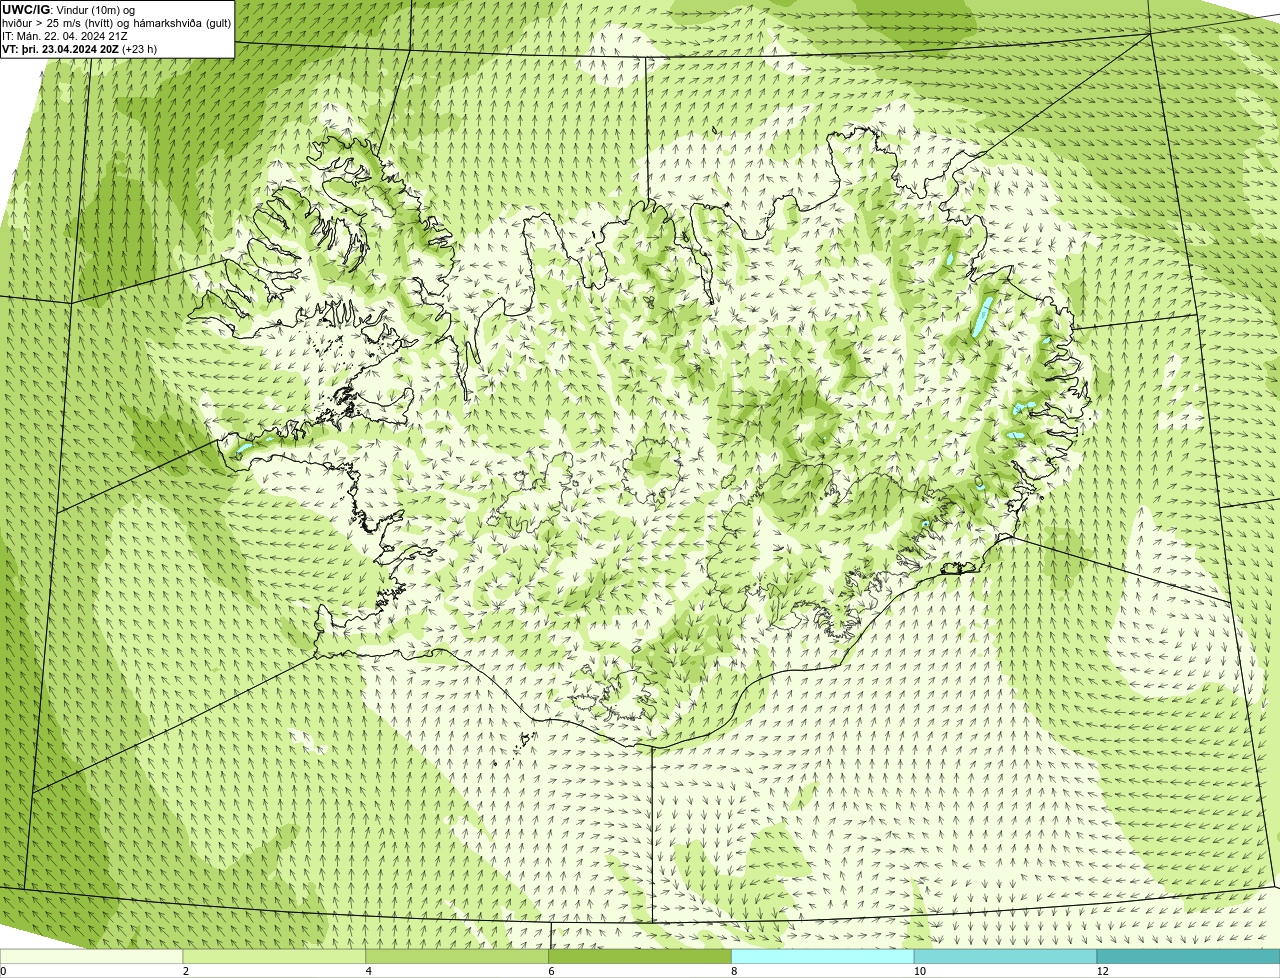Click the aqua 10–12 colorbar segment
This screenshot has height=978, width=1280.
click(x=1005, y=957)
